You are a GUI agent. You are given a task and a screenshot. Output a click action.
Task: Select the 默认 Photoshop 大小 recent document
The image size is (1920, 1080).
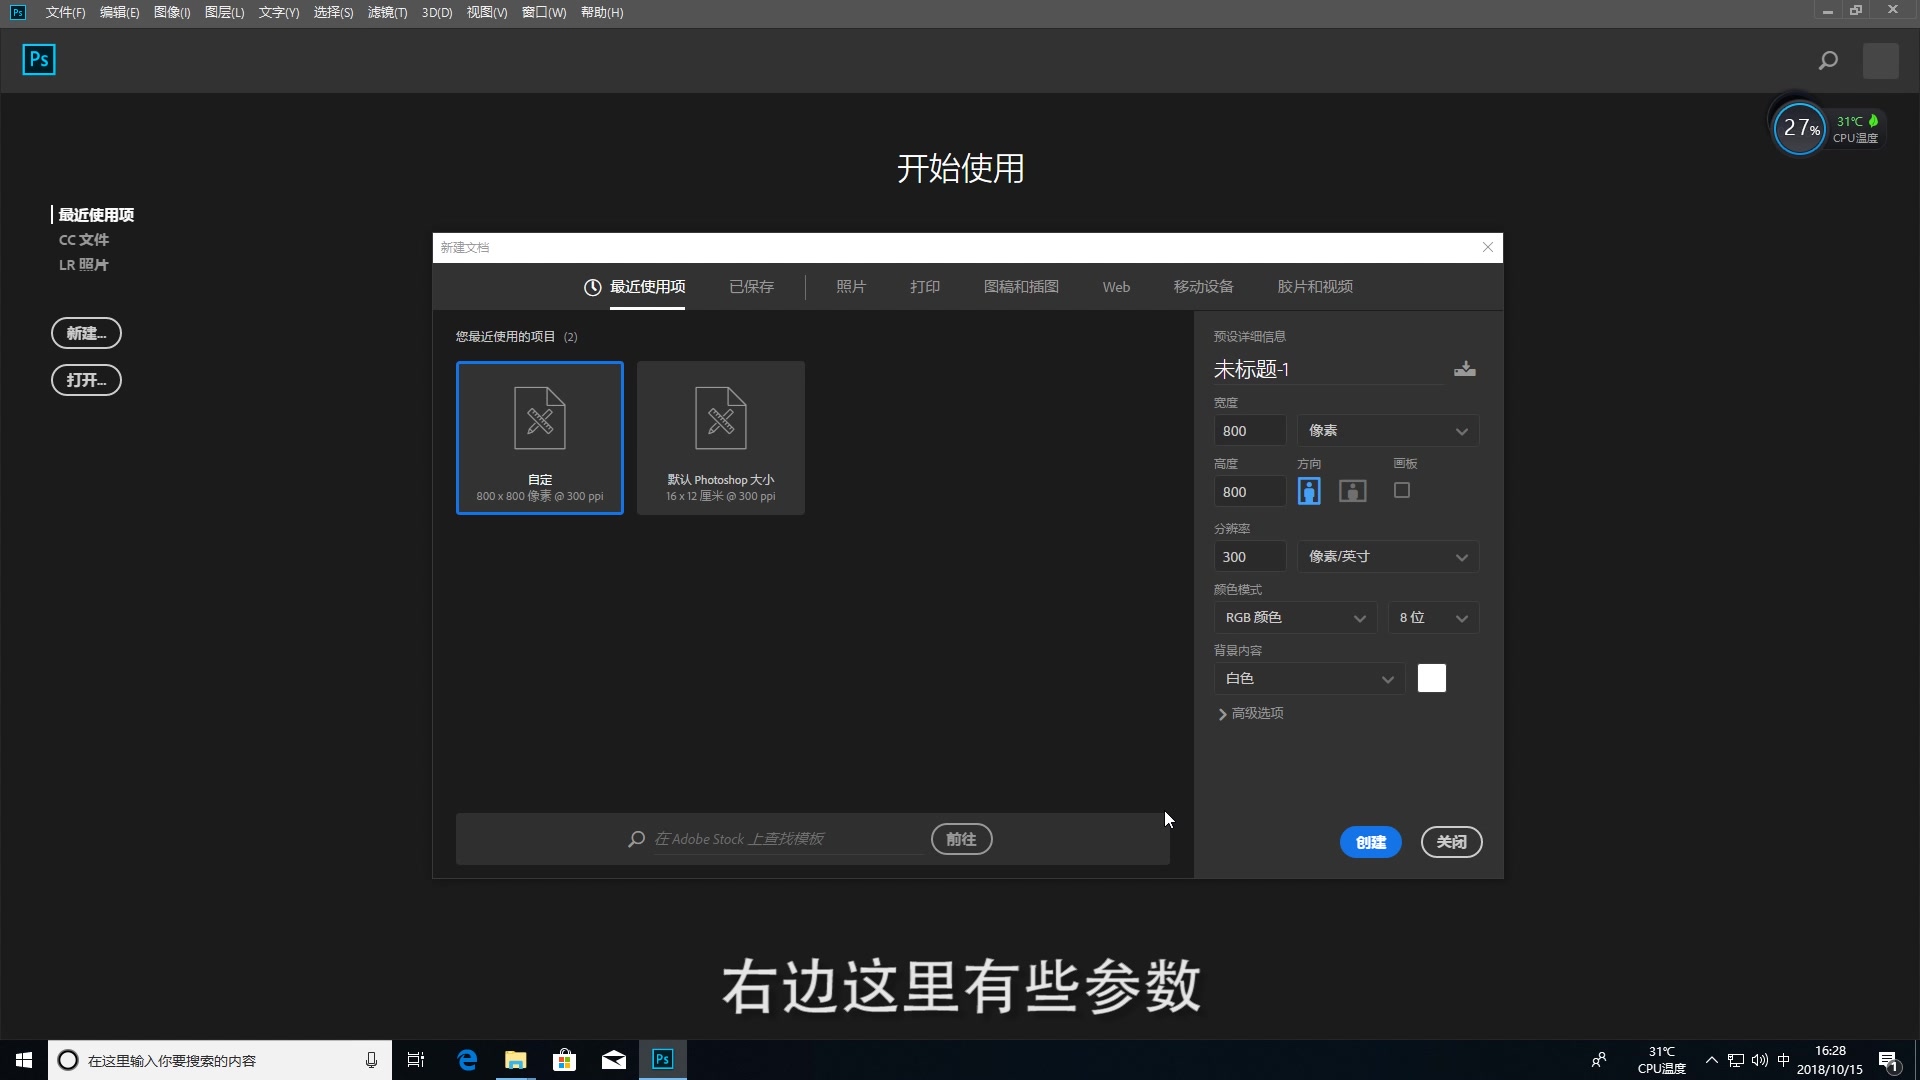click(x=720, y=437)
